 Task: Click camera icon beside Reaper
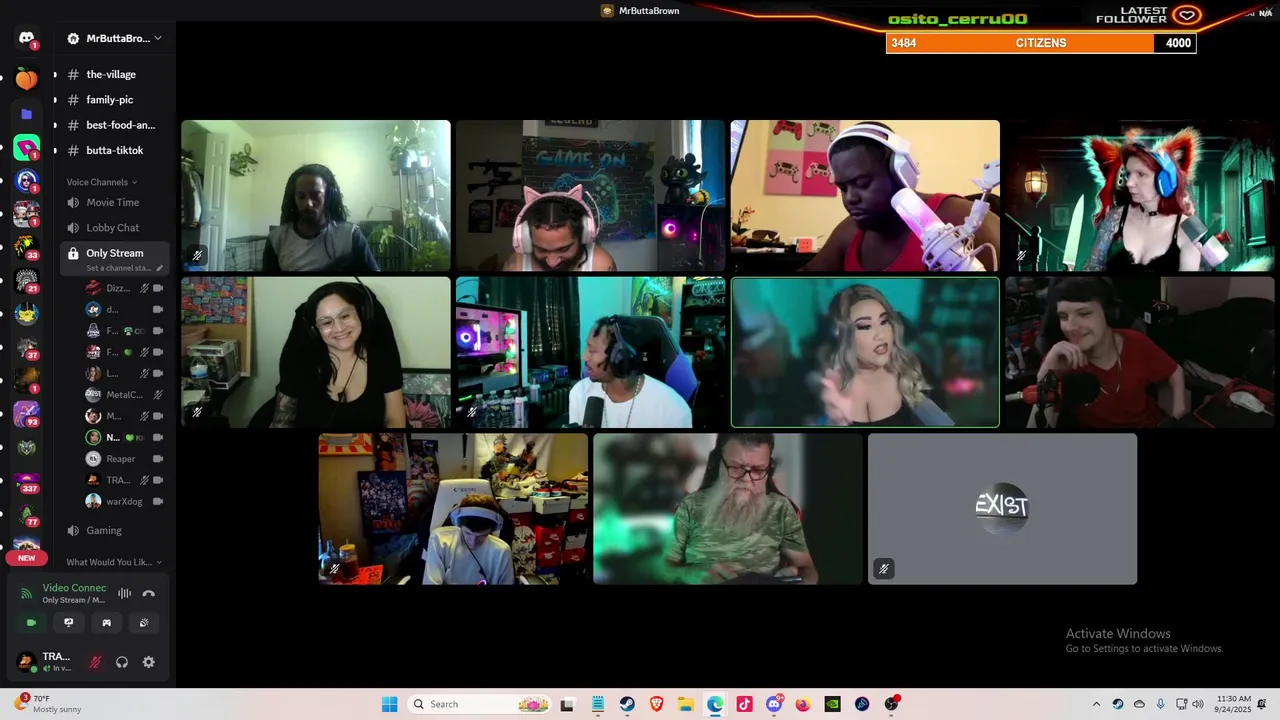158,459
